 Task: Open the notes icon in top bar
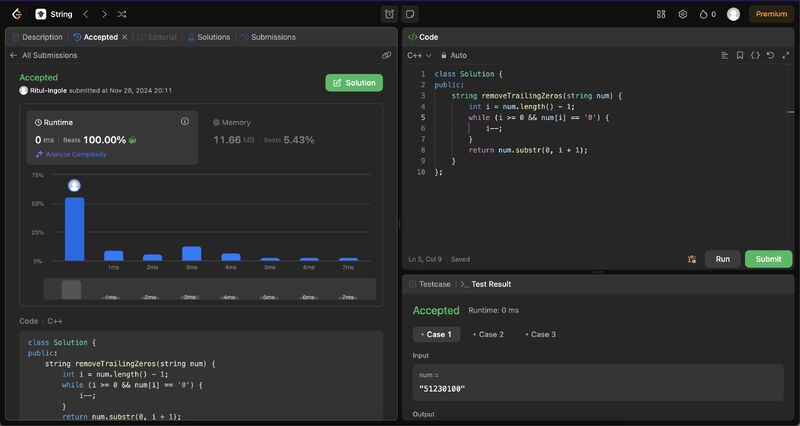(x=410, y=14)
